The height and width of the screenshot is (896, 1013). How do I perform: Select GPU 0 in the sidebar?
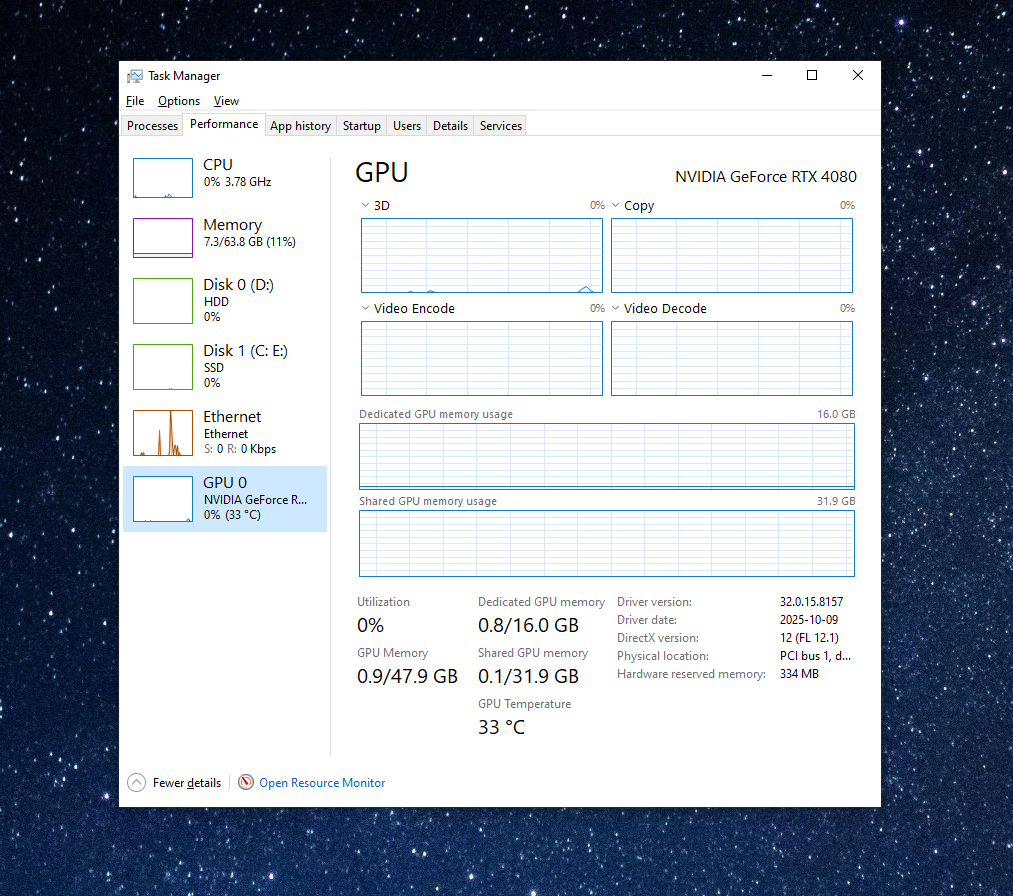(x=225, y=498)
